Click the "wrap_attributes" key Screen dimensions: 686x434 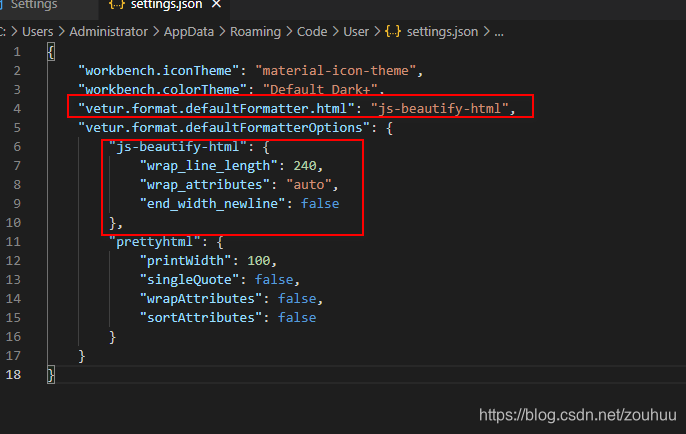point(205,185)
